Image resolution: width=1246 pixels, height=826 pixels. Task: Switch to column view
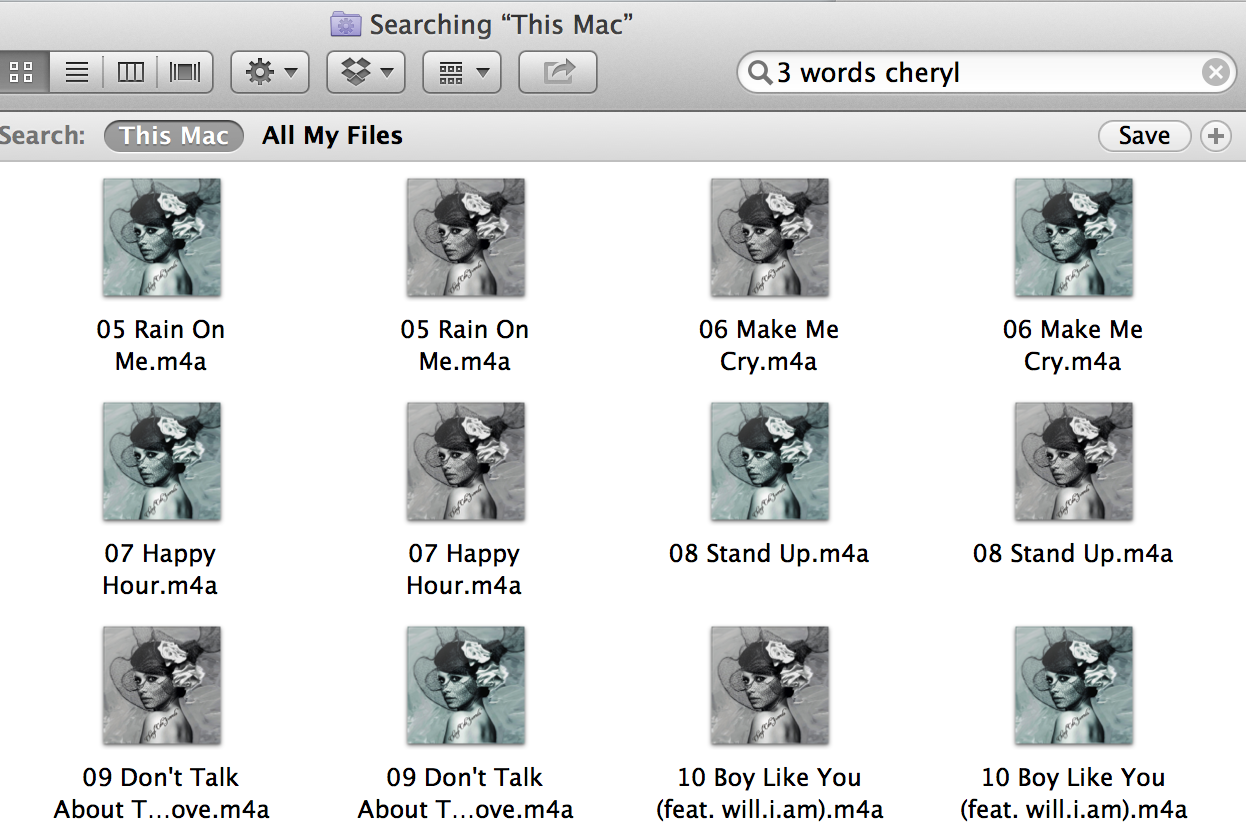click(x=131, y=72)
